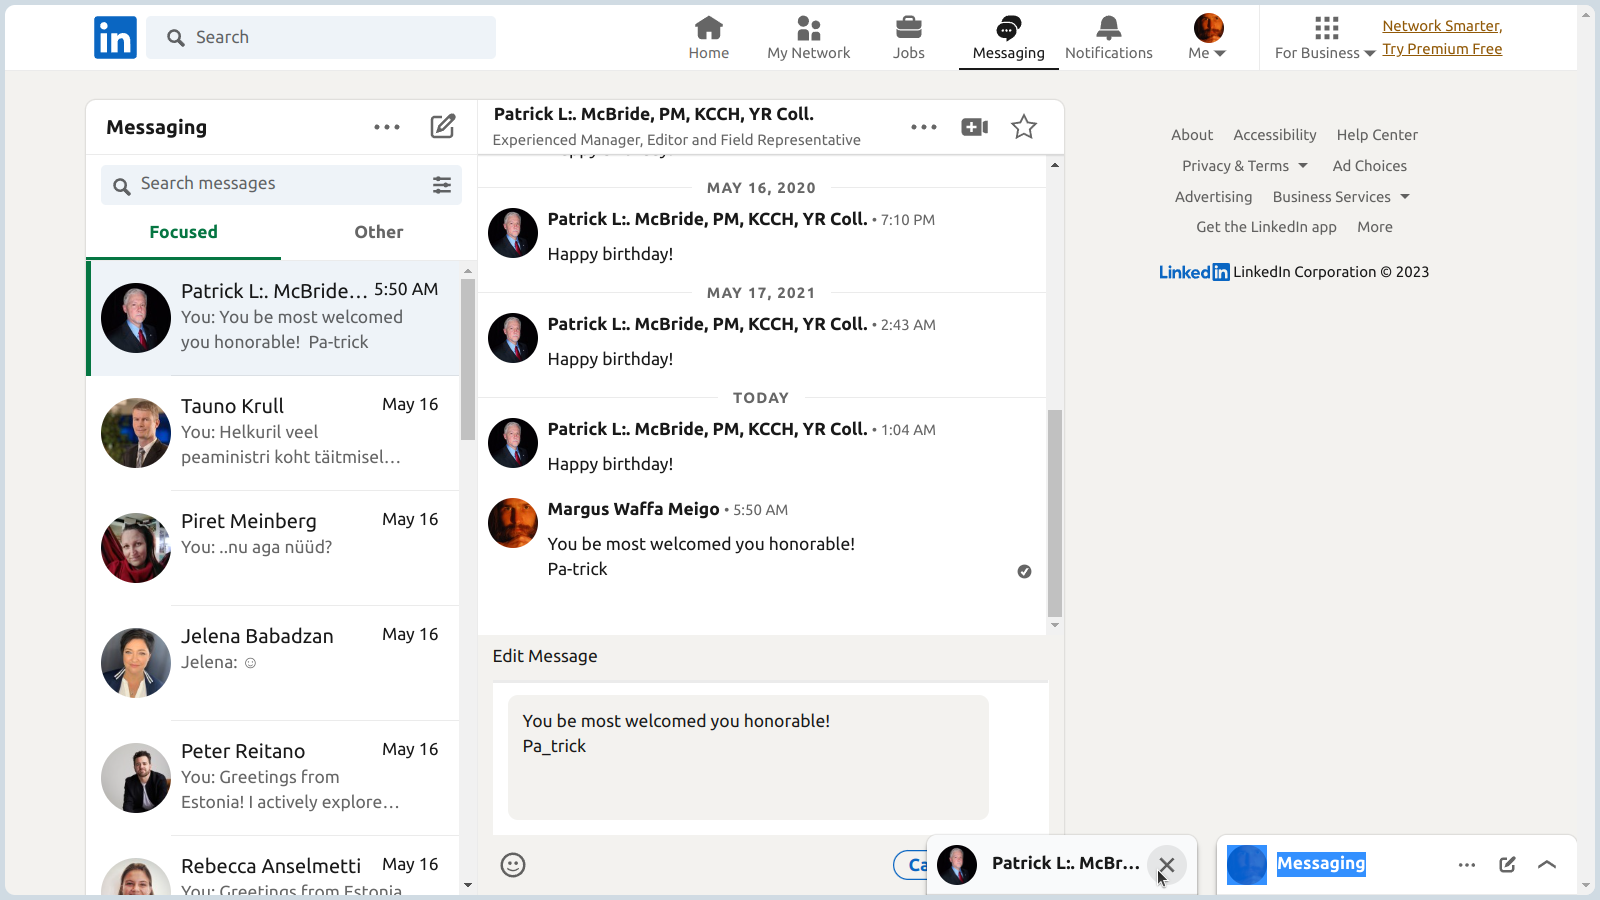
Task: Click Get the LinkedIn app link
Action: coord(1266,227)
